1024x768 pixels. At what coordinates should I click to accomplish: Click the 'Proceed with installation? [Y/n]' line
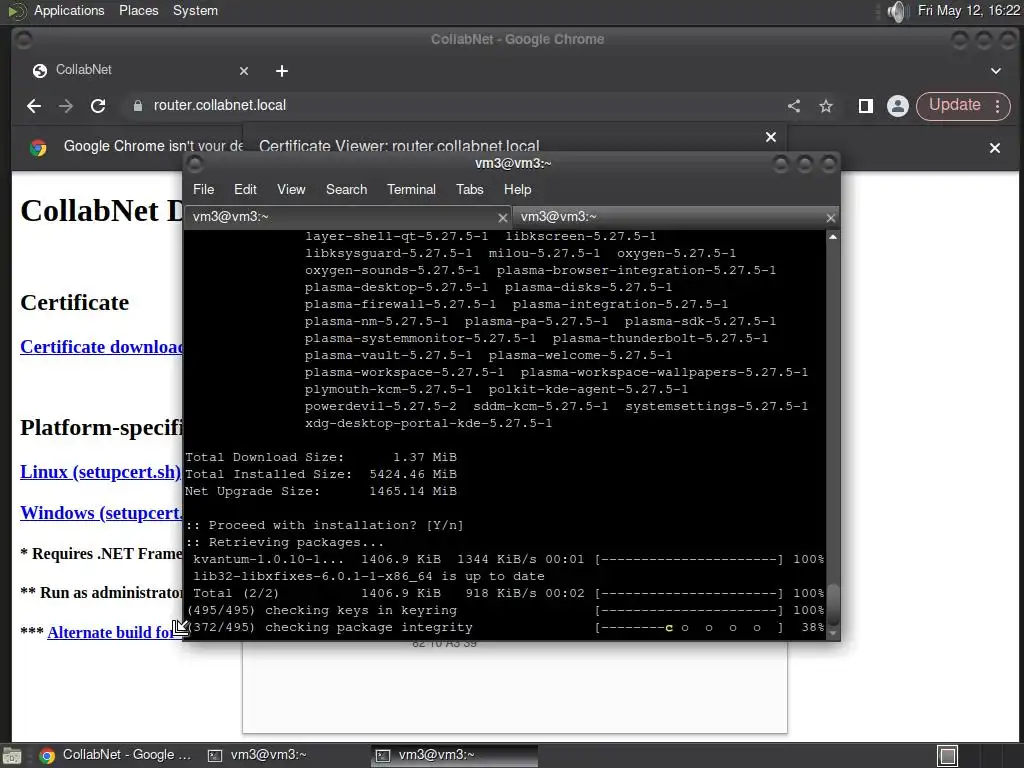point(324,525)
